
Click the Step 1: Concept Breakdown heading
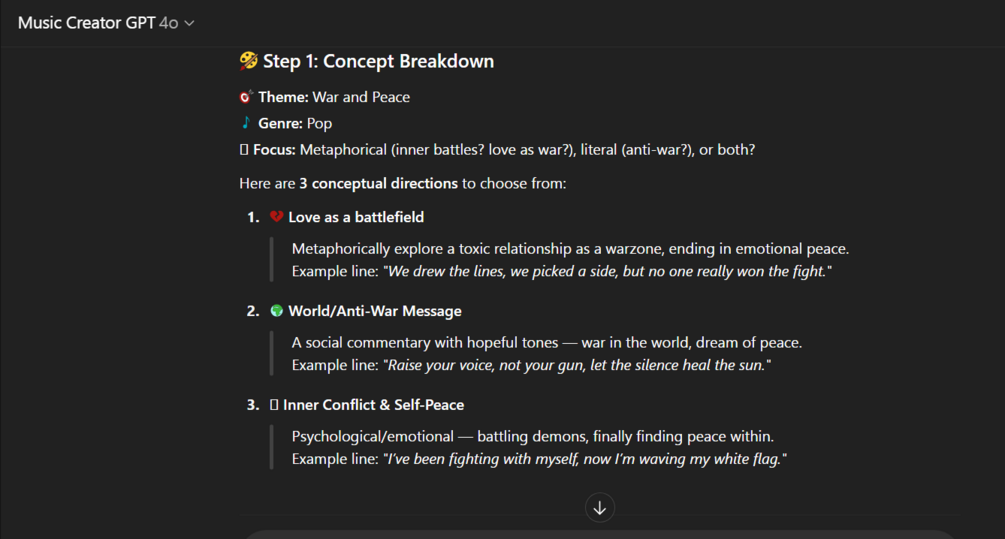[x=378, y=61]
